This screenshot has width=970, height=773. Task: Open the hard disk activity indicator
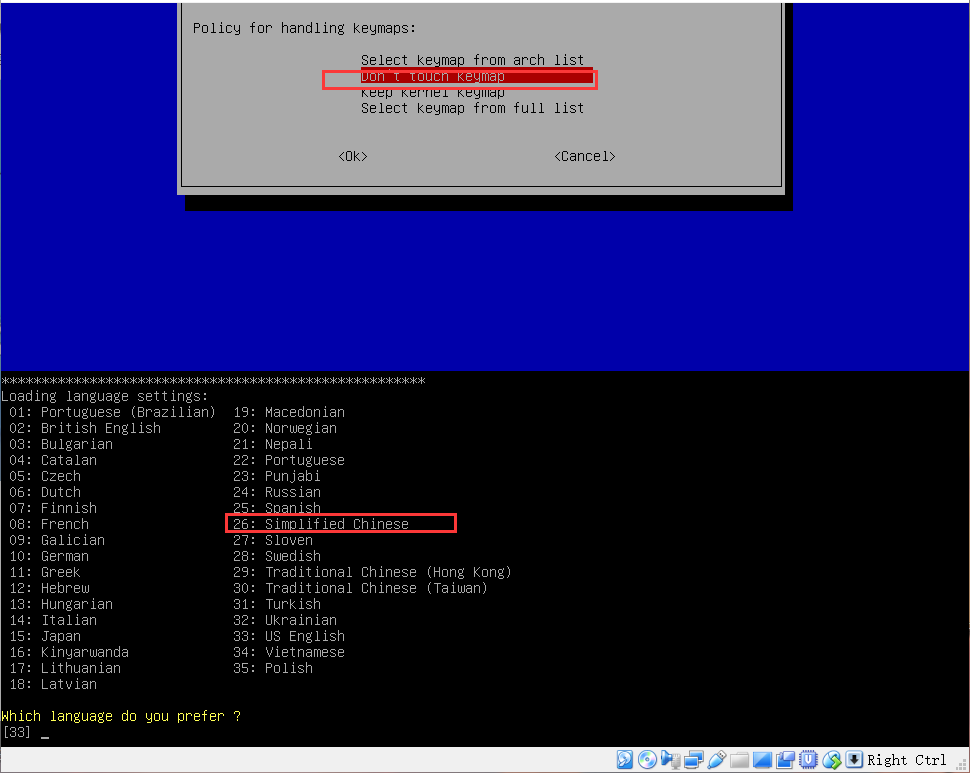click(624, 759)
